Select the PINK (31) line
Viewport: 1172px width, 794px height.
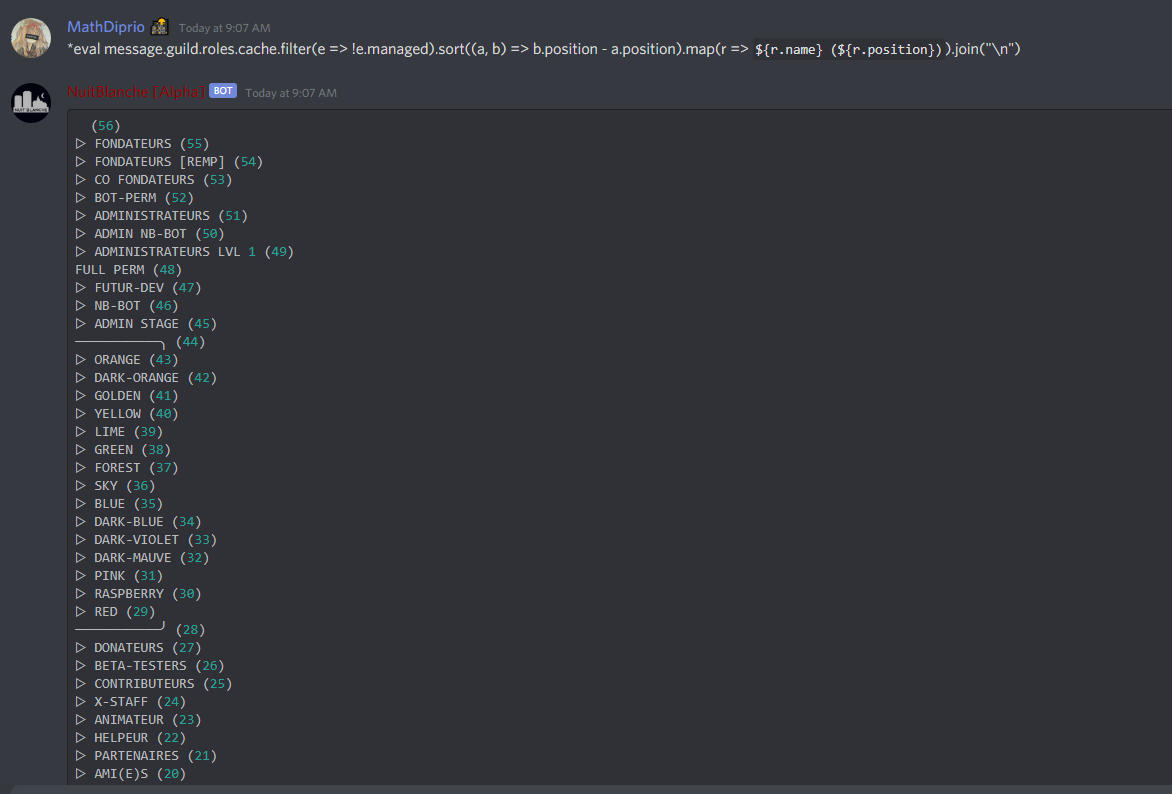(x=120, y=576)
